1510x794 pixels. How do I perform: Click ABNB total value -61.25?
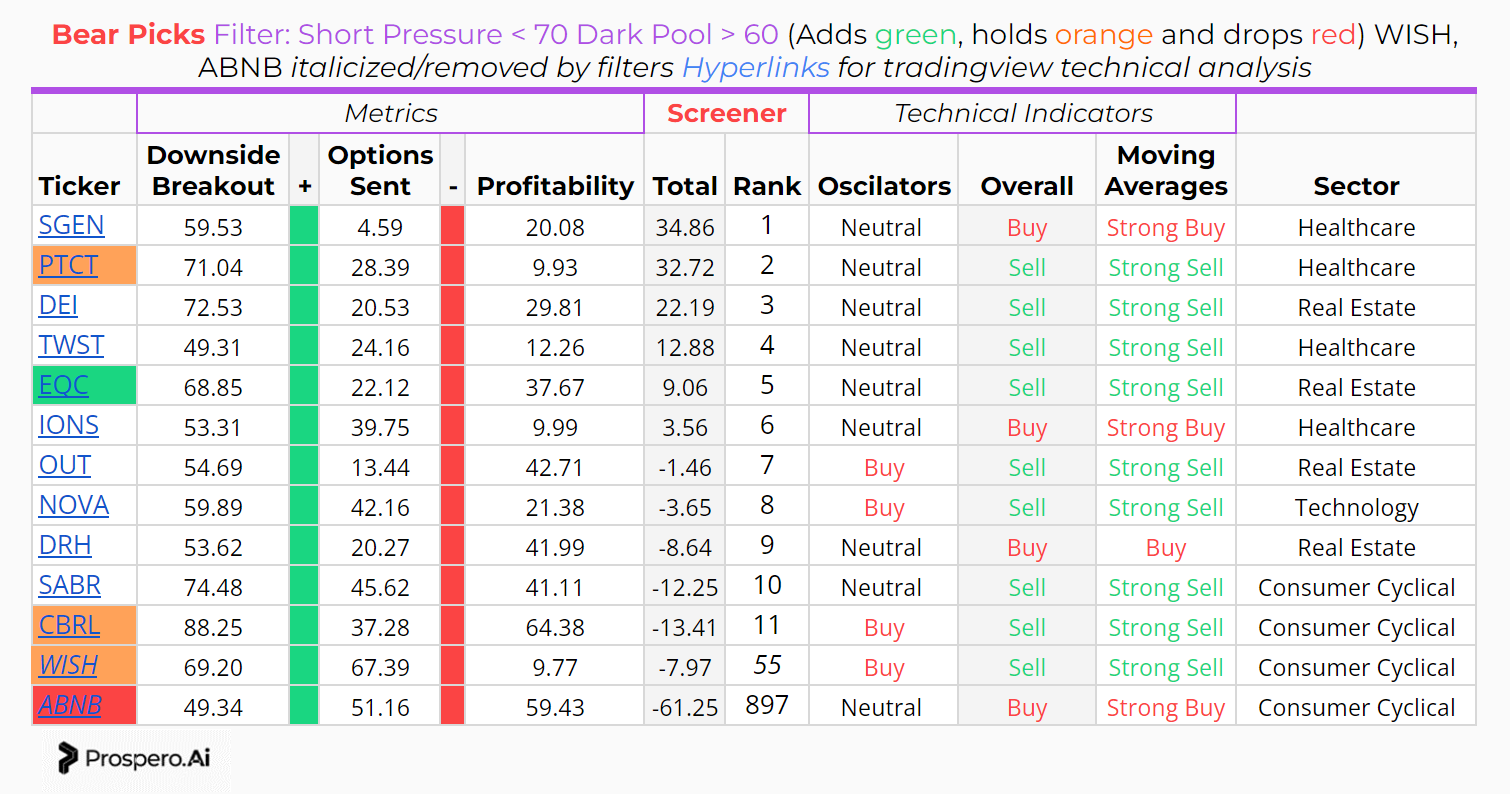tap(685, 707)
